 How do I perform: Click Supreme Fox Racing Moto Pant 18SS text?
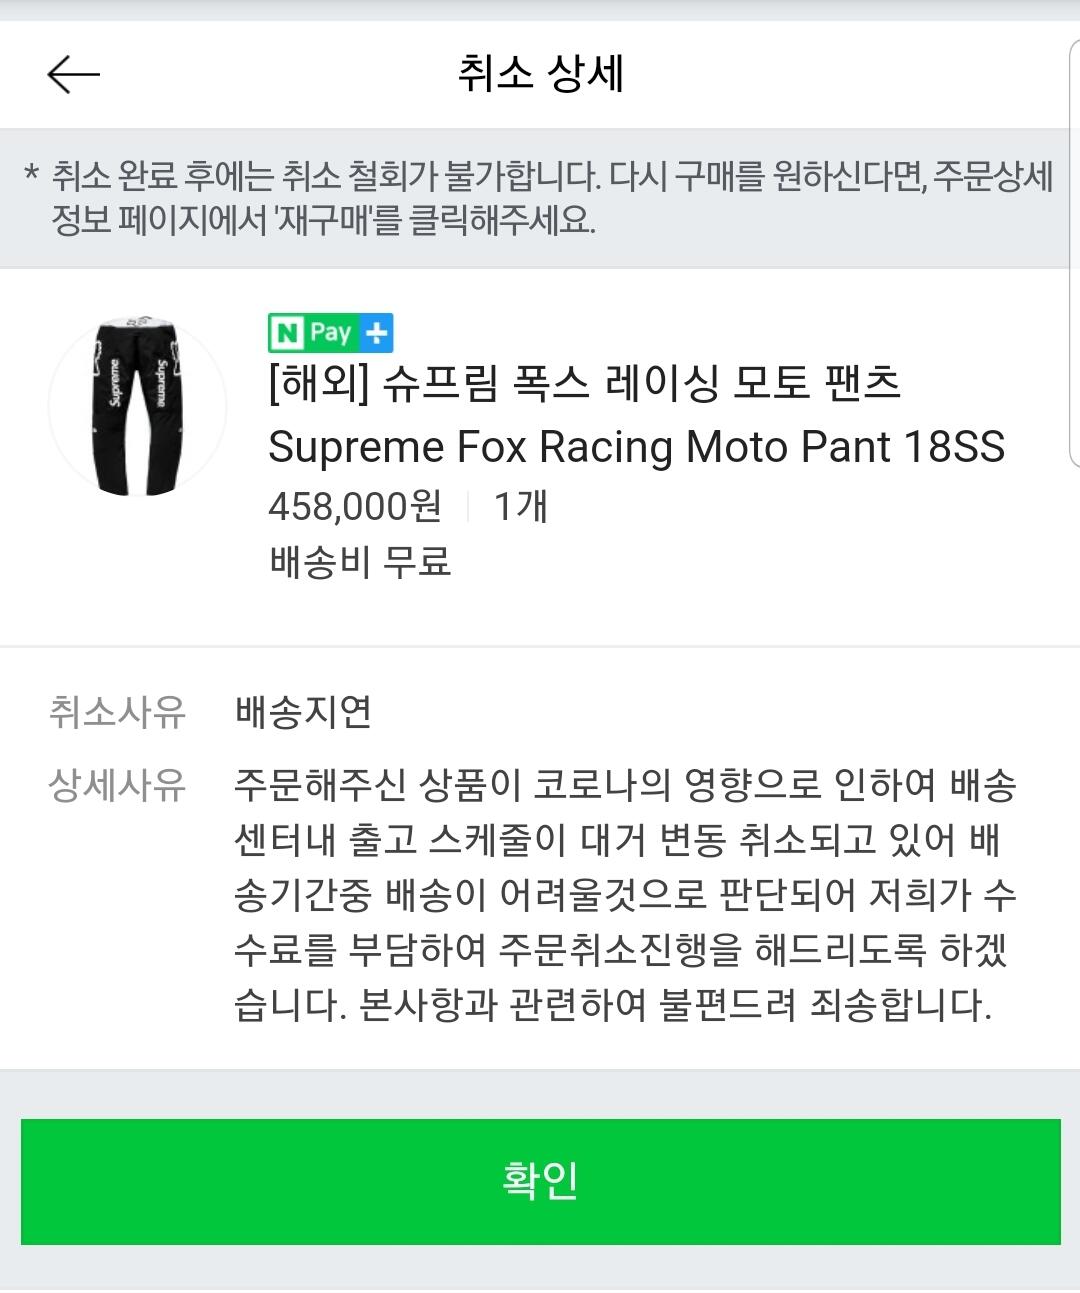[x=636, y=447]
